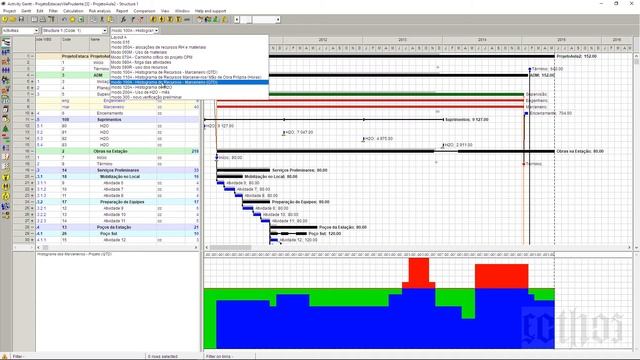This screenshot has height=360, width=640.
Task: Select modo 1104 Histograma Mão de Obra Própria (Horas)
Action: 189,77
